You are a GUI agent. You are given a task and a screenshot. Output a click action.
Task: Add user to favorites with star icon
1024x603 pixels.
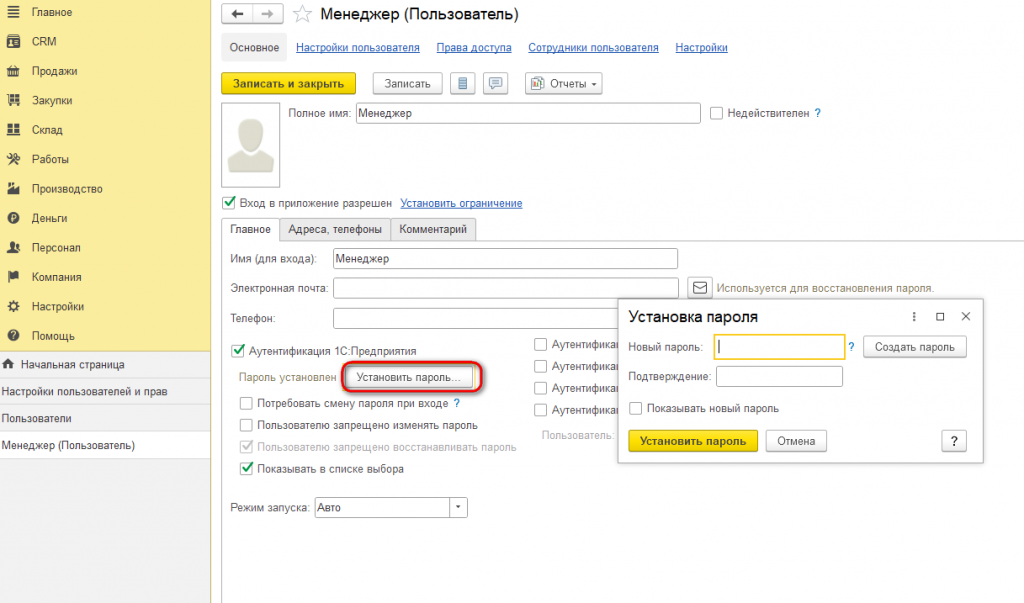click(x=302, y=14)
